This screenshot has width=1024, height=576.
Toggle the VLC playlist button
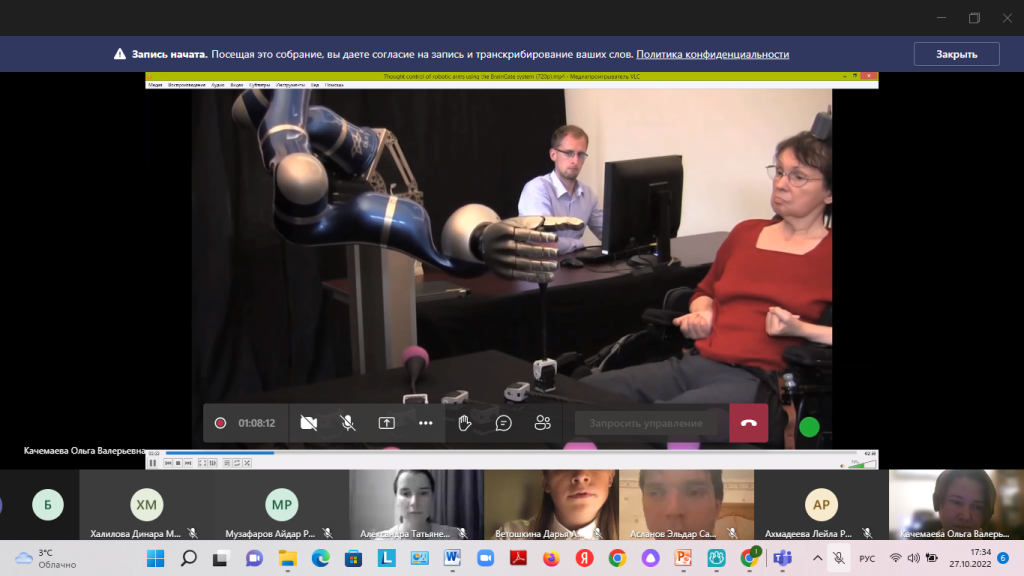(x=227, y=463)
